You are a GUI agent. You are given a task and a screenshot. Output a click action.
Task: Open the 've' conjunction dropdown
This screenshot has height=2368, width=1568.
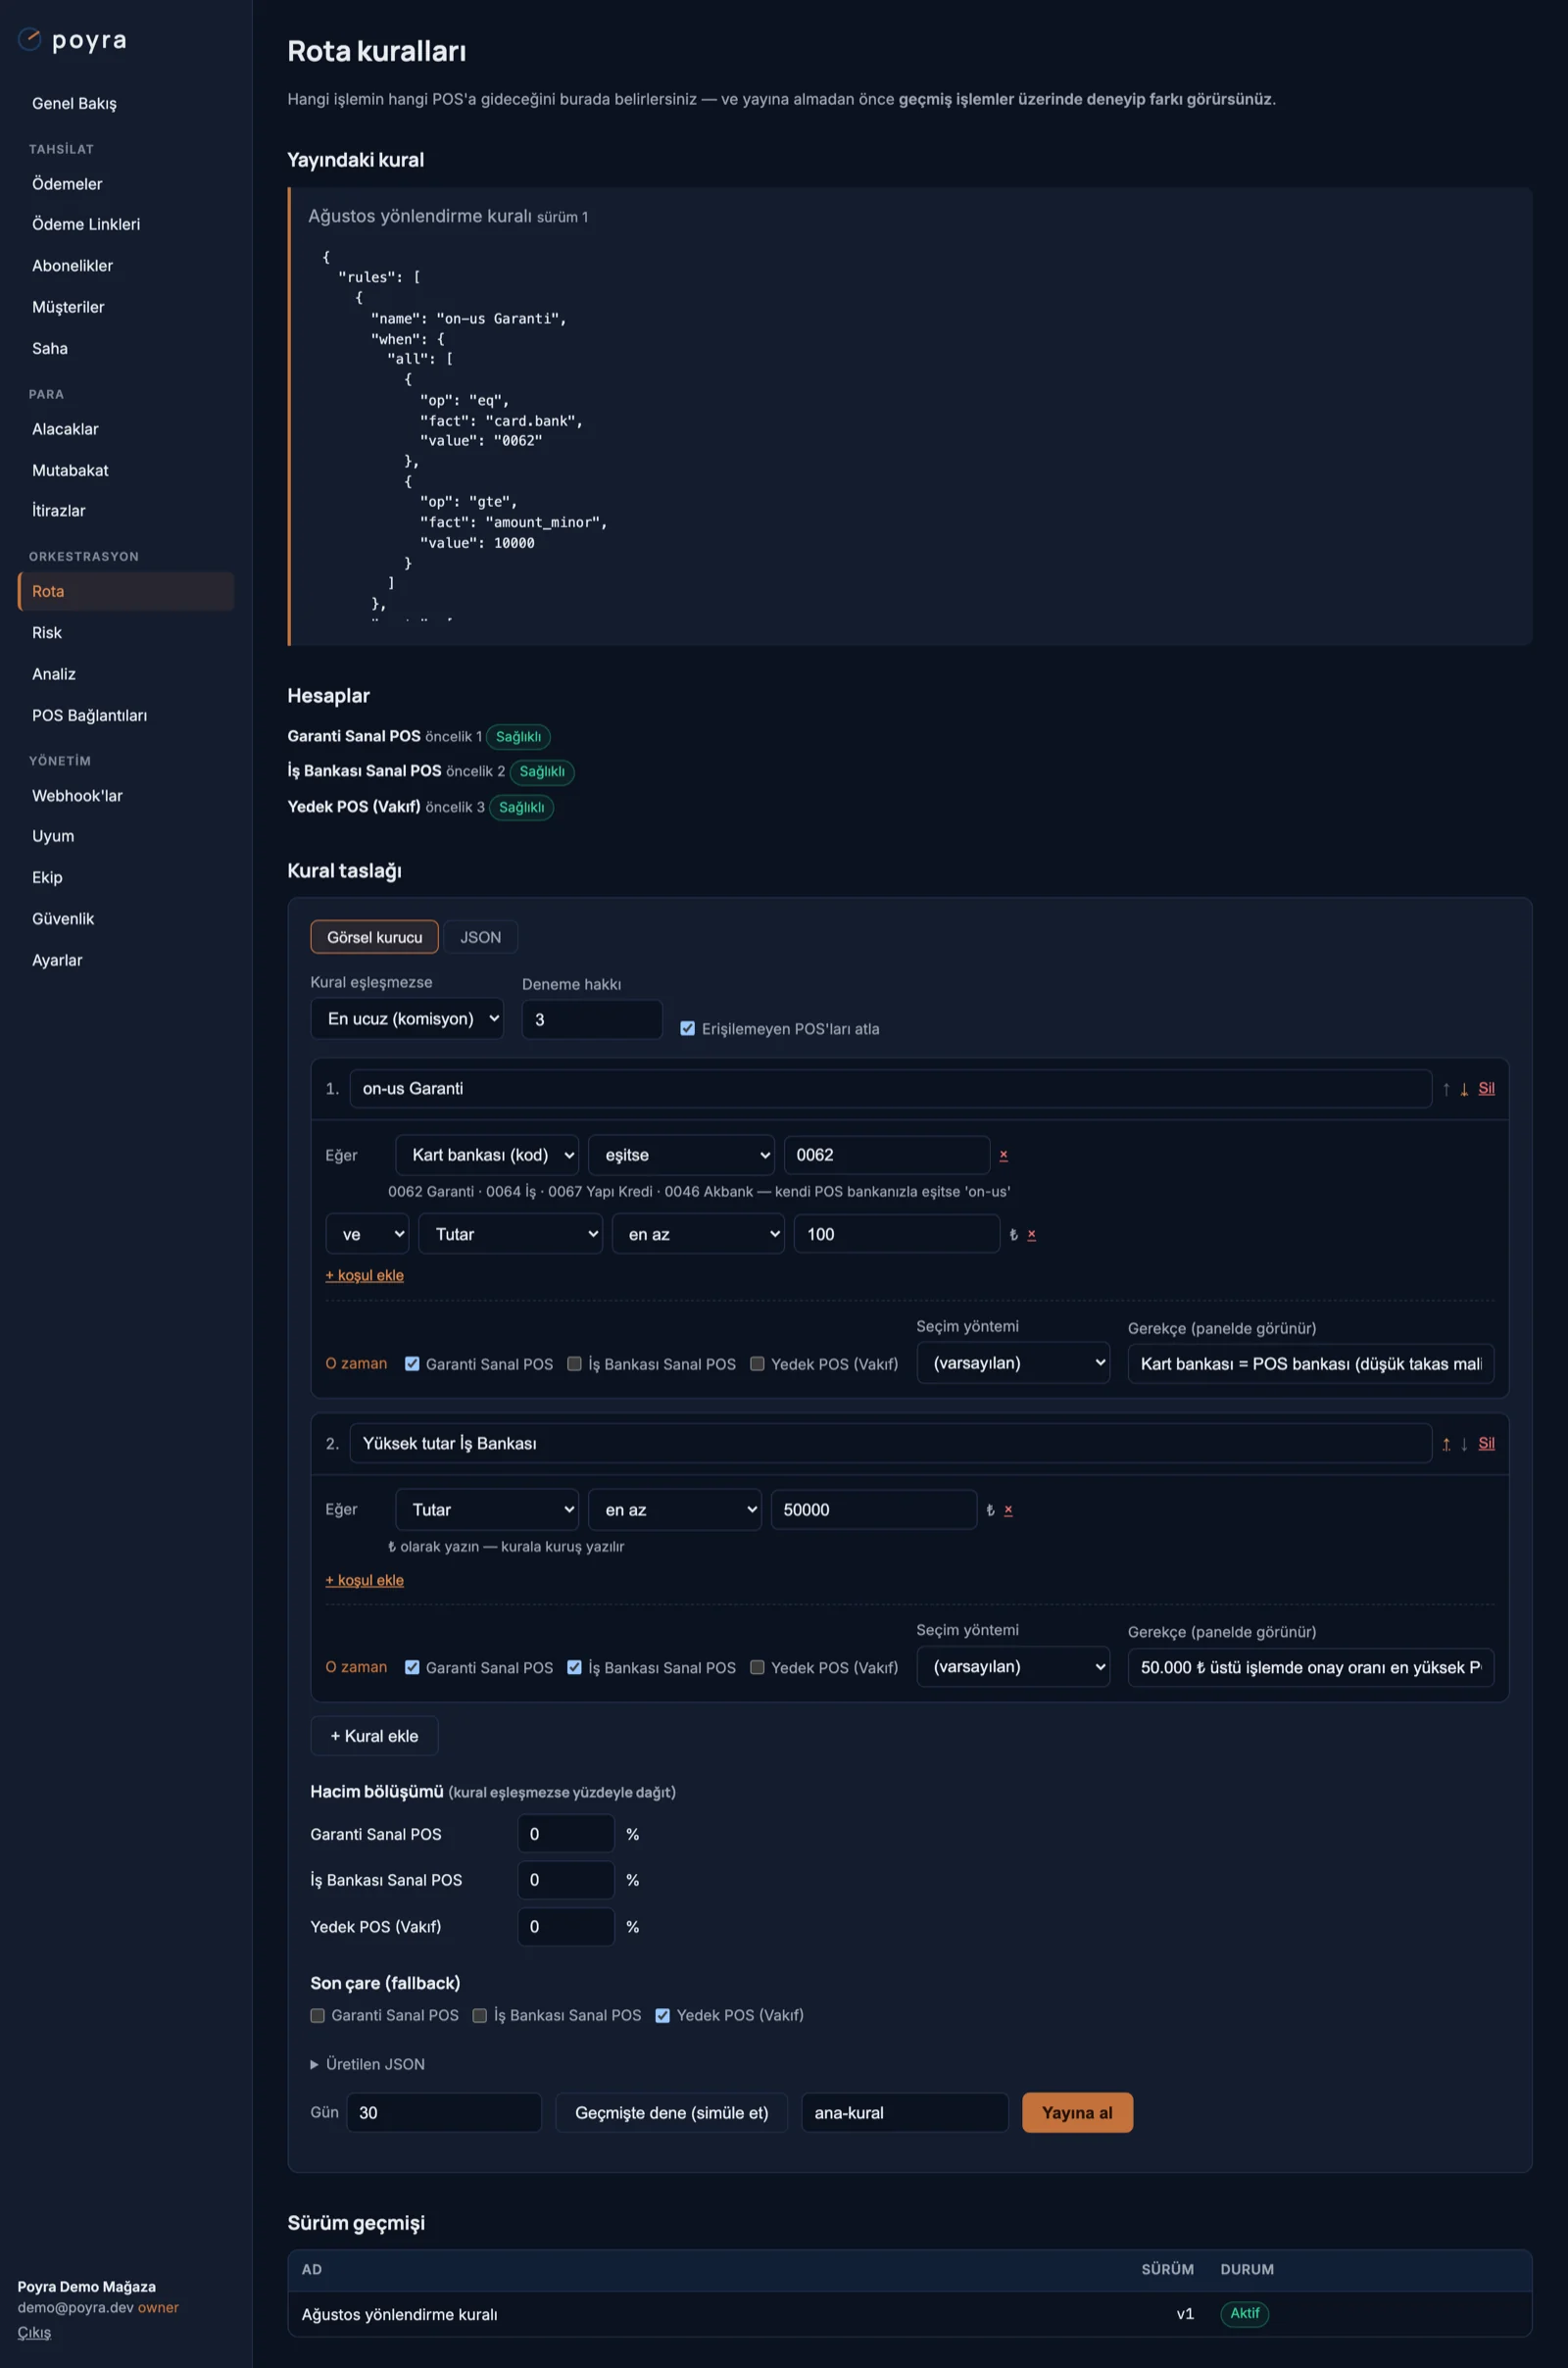pyautogui.click(x=367, y=1235)
